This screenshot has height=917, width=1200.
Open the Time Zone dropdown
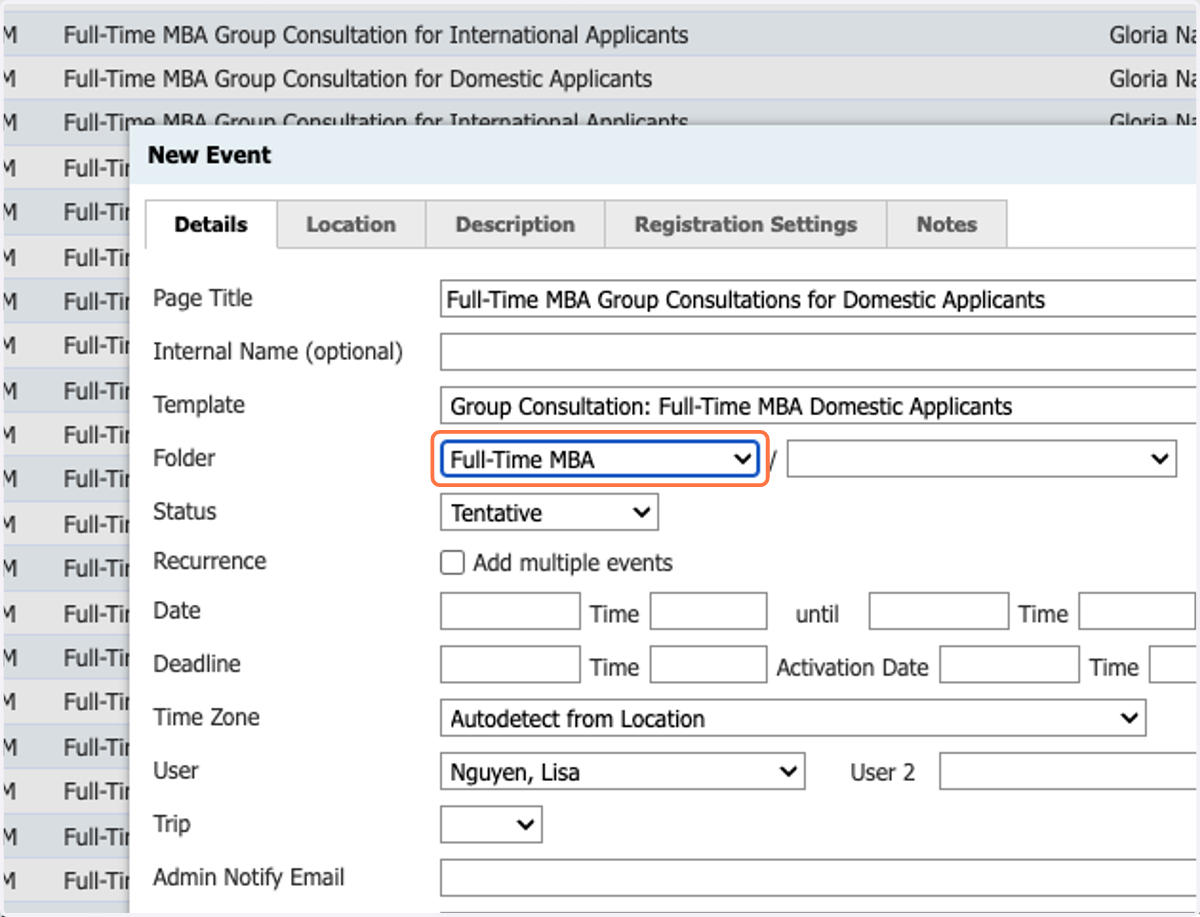point(793,718)
